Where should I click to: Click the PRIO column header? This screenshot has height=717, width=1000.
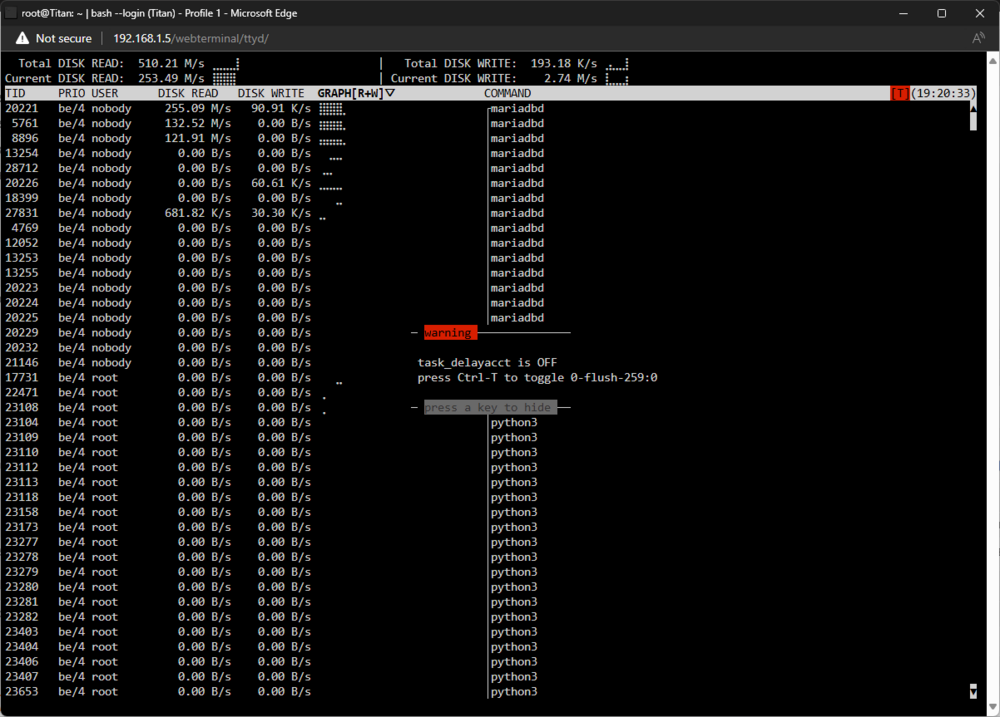click(71, 93)
